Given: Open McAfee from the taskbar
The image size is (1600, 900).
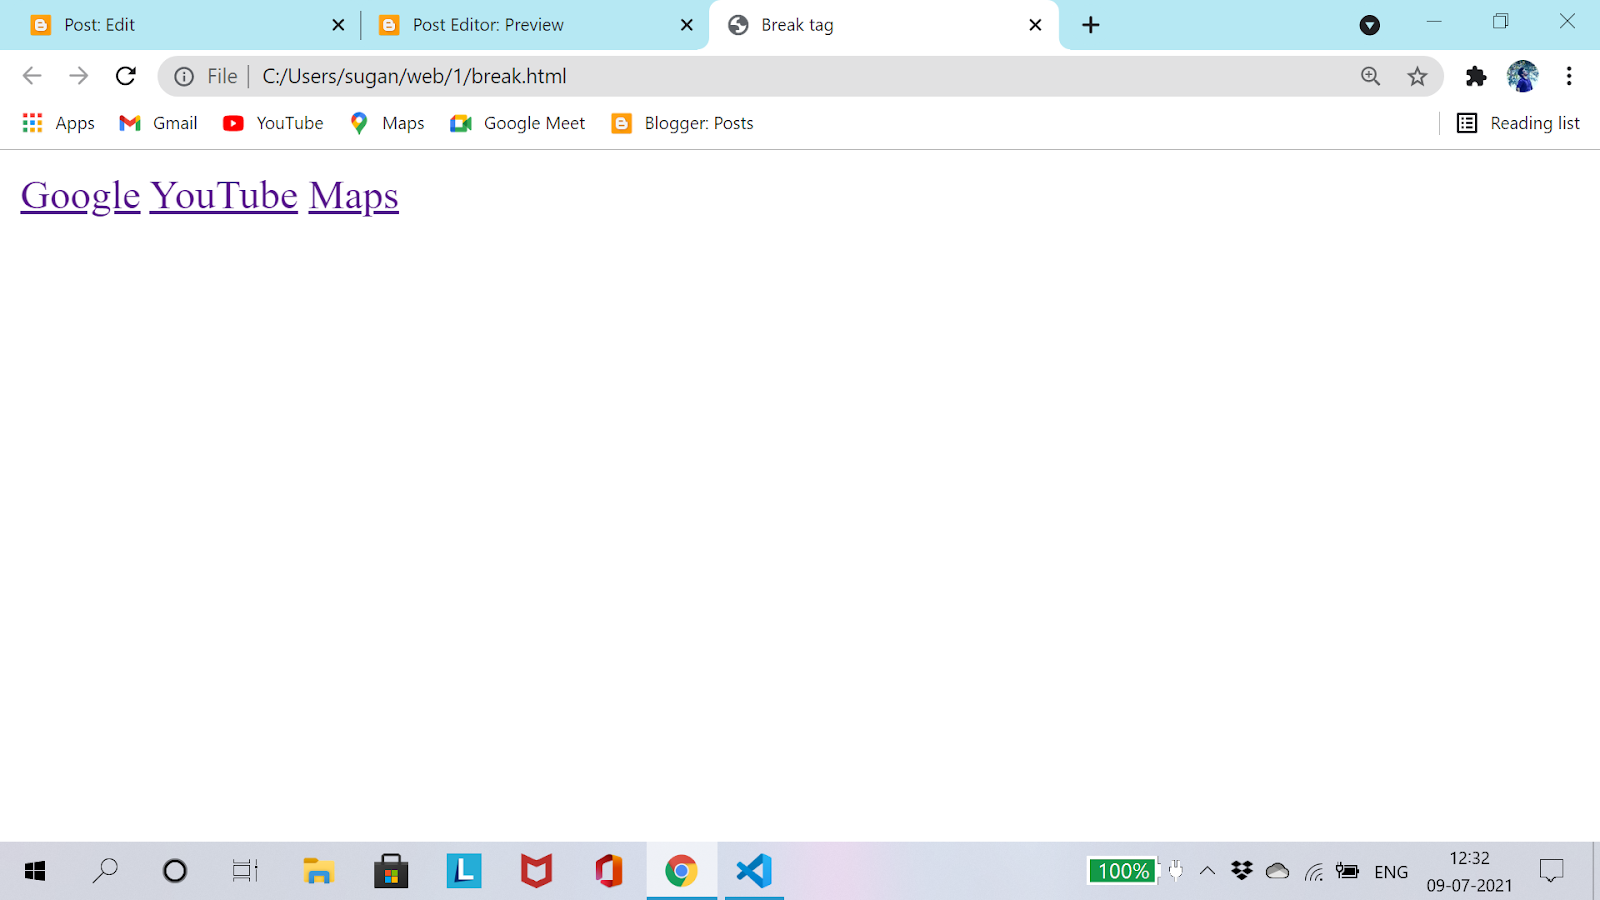Looking at the screenshot, I should pos(536,871).
